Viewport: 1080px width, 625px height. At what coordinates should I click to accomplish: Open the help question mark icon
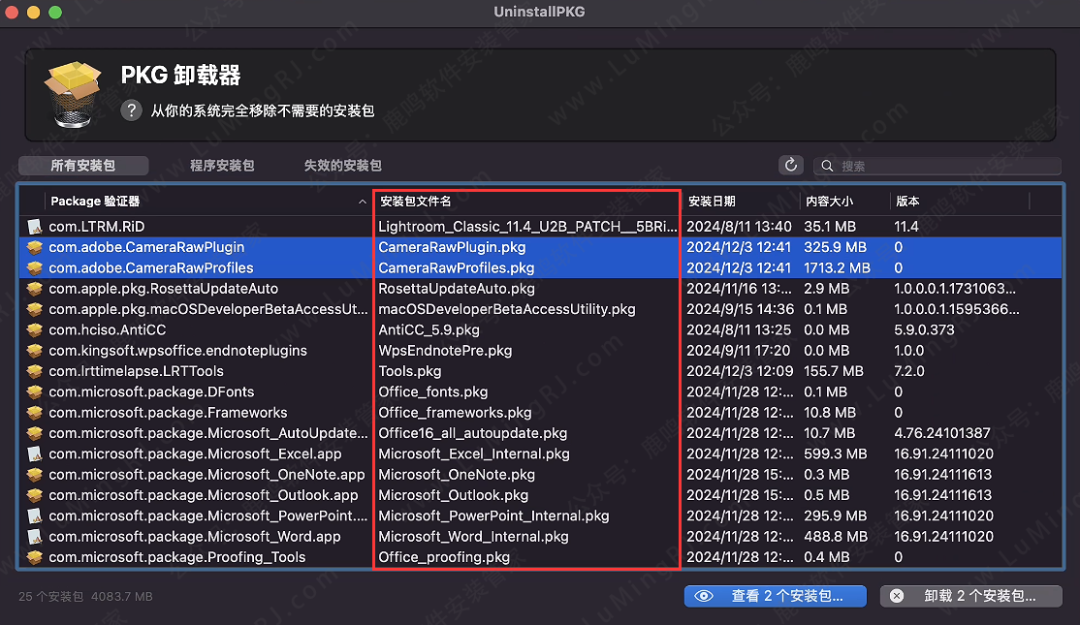[x=131, y=111]
